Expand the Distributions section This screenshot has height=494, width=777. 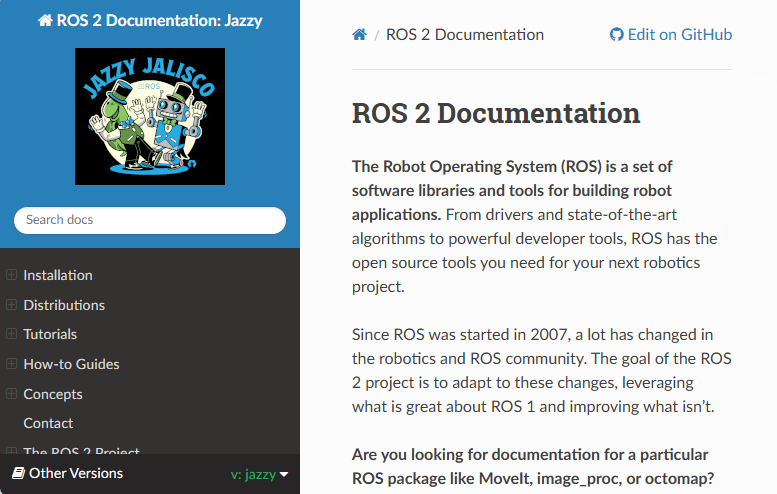pos(11,304)
